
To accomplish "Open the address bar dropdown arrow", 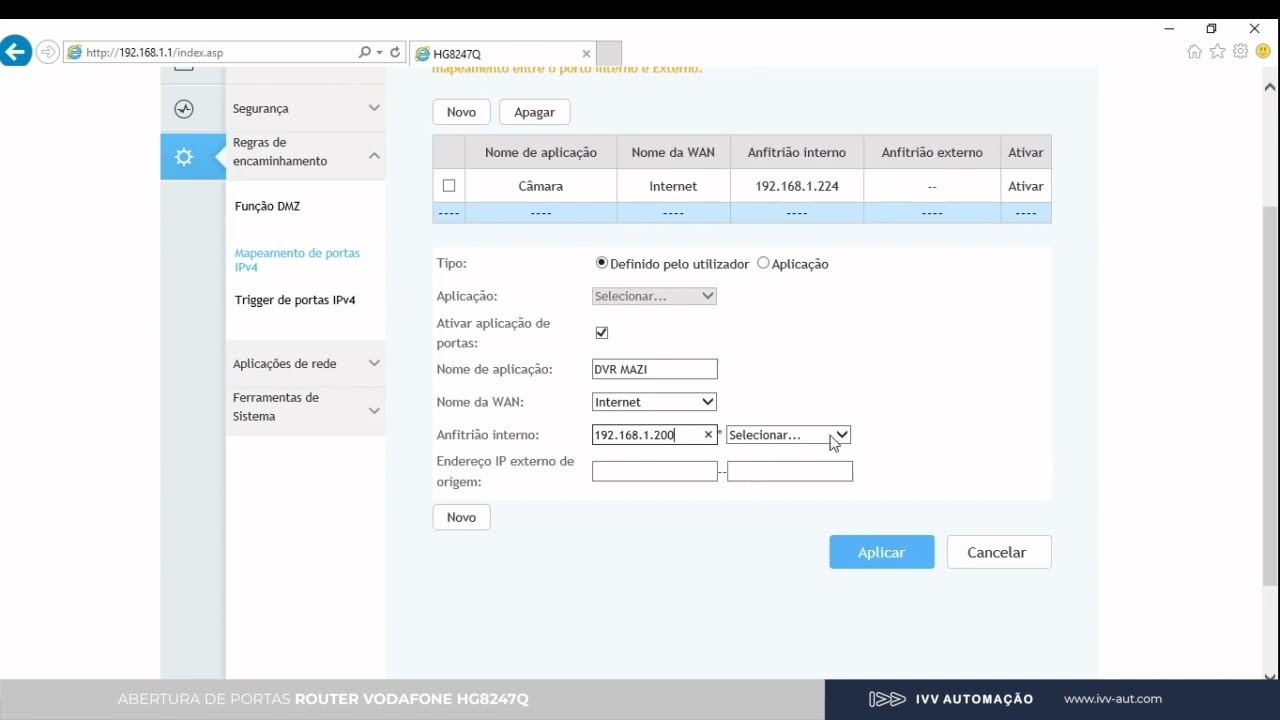I will point(379,52).
